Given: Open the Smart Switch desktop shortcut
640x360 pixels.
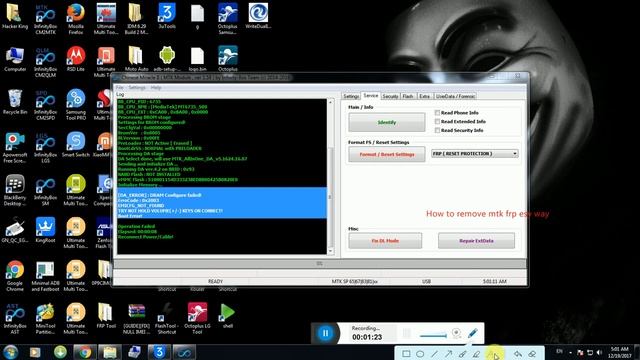Looking at the screenshot, I should coord(76,145).
